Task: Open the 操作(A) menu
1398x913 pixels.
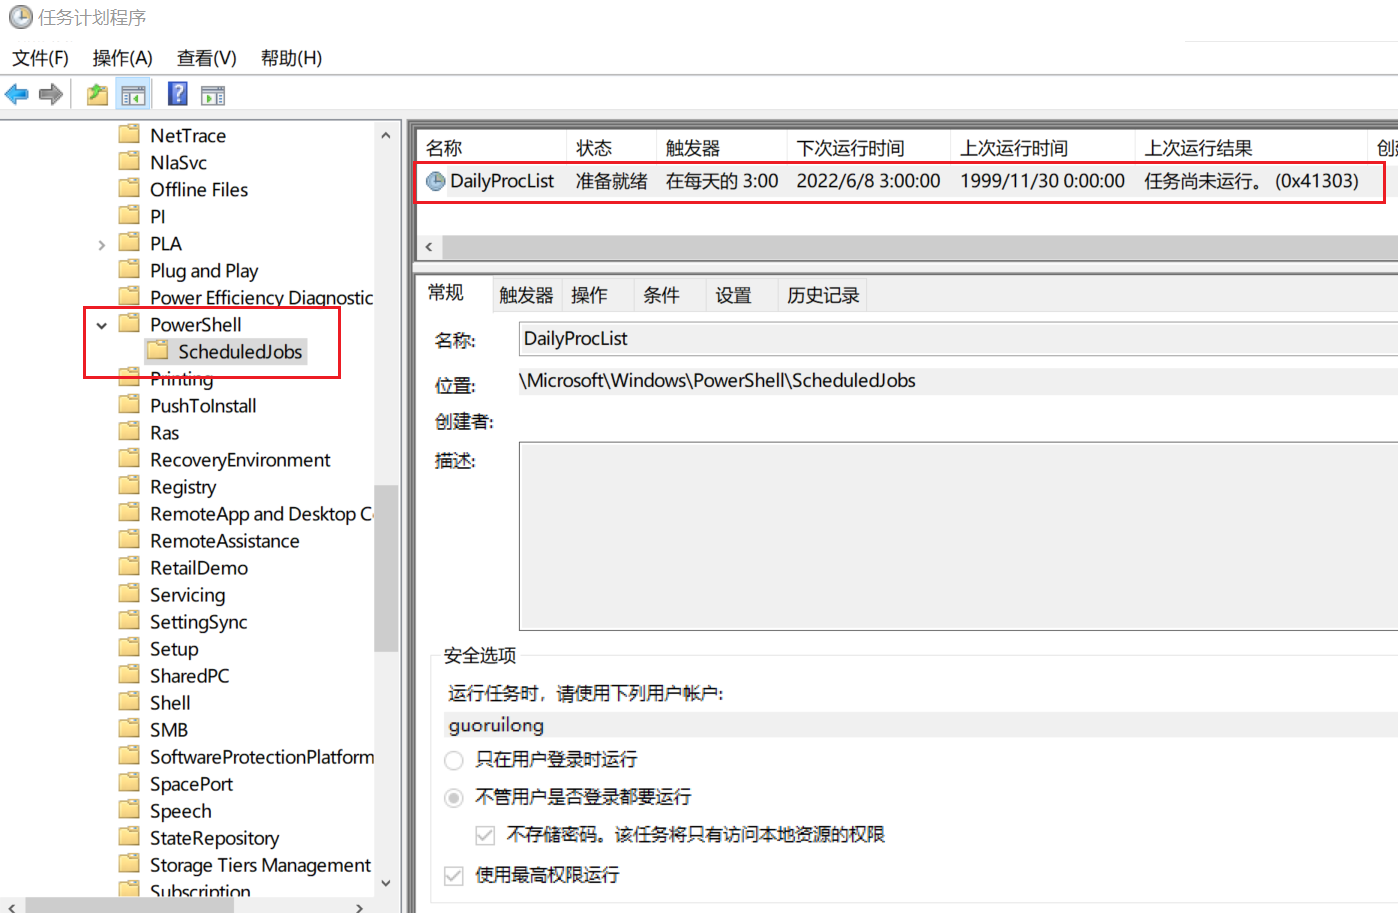Action: [122, 58]
